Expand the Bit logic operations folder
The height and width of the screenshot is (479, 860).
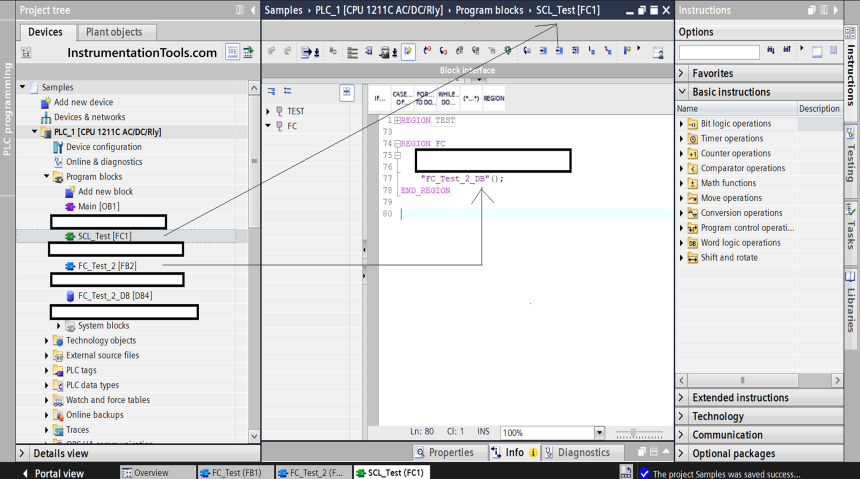pos(682,123)
